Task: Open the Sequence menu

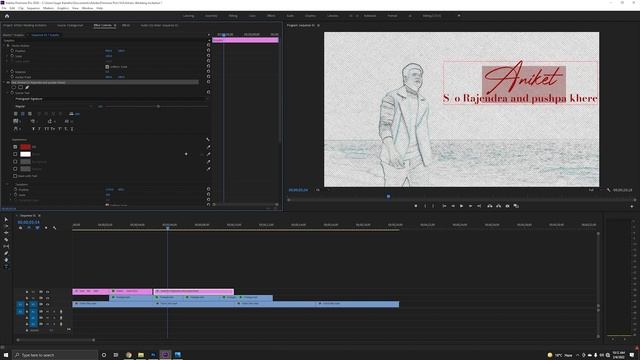Action: coord(33,8)
